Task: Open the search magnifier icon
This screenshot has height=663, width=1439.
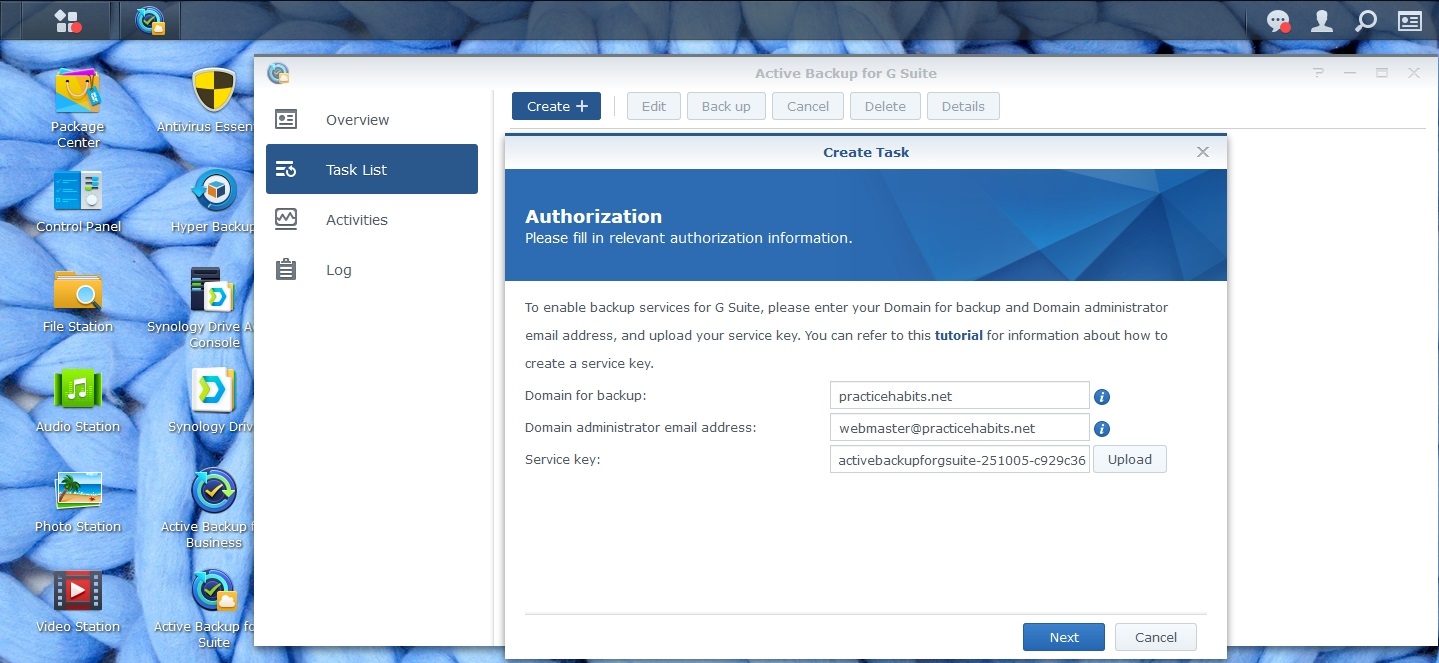Action: coord(1366,21)
